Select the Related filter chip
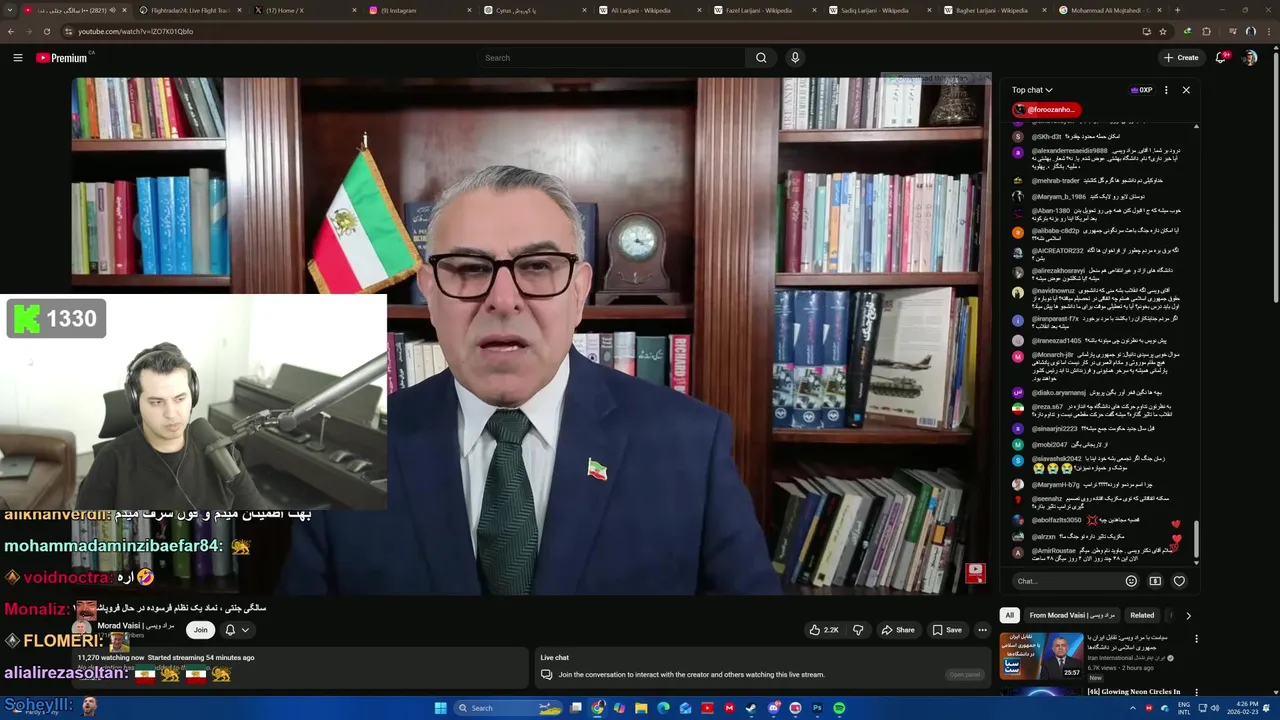 1142,616
